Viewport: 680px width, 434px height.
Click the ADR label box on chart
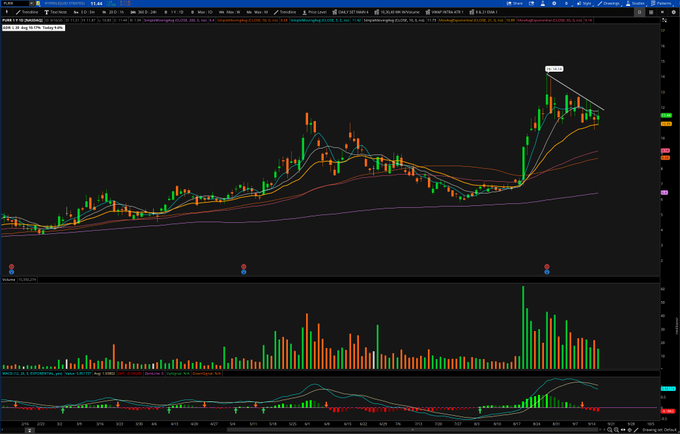click(x=33, y=28)
